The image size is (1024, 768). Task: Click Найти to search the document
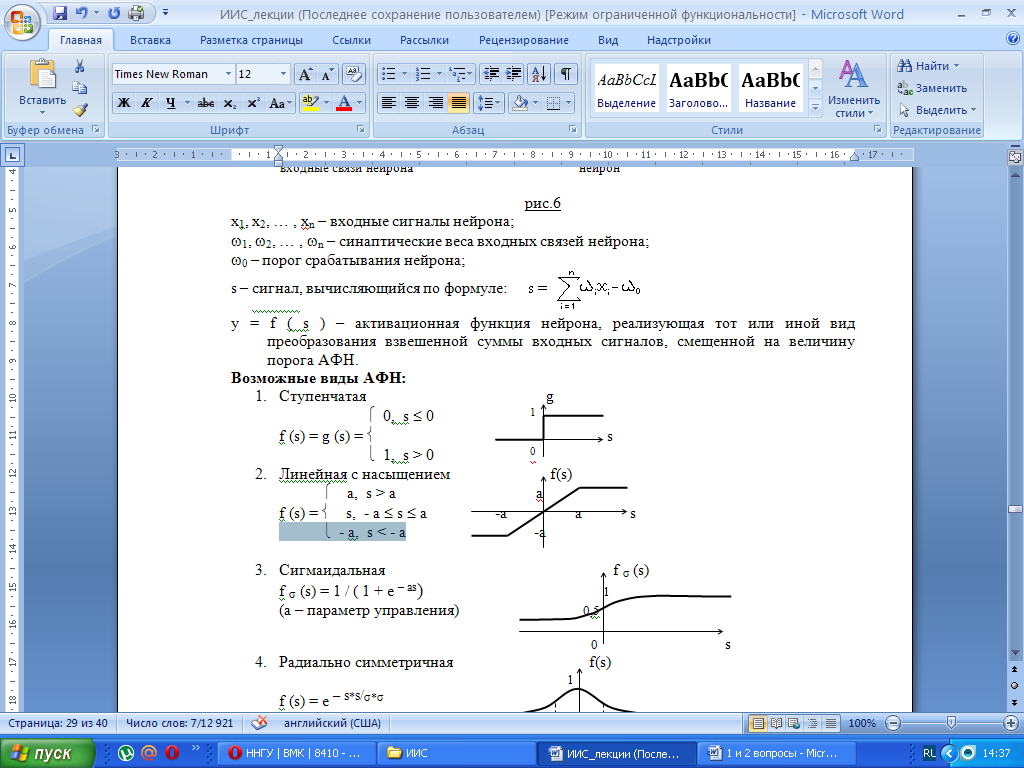coord(929,66)
